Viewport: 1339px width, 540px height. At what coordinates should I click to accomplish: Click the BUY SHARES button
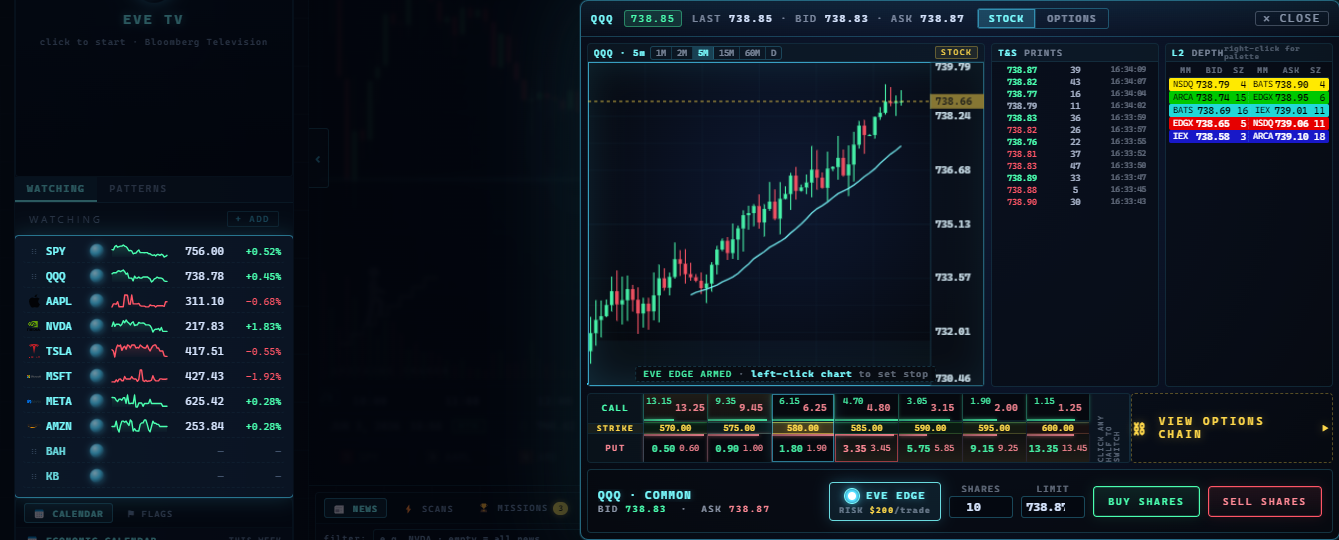(1146, 502)
